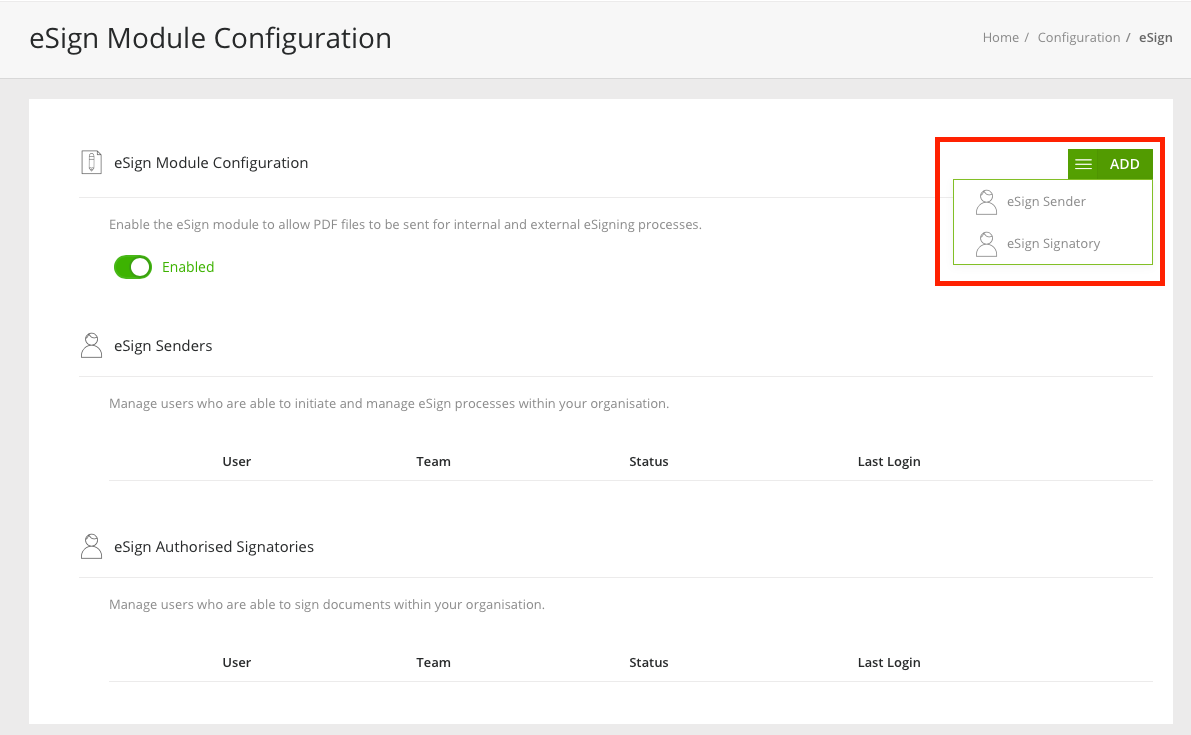
Task: Click the eSign Senders section heading
Action: point(163,346)
